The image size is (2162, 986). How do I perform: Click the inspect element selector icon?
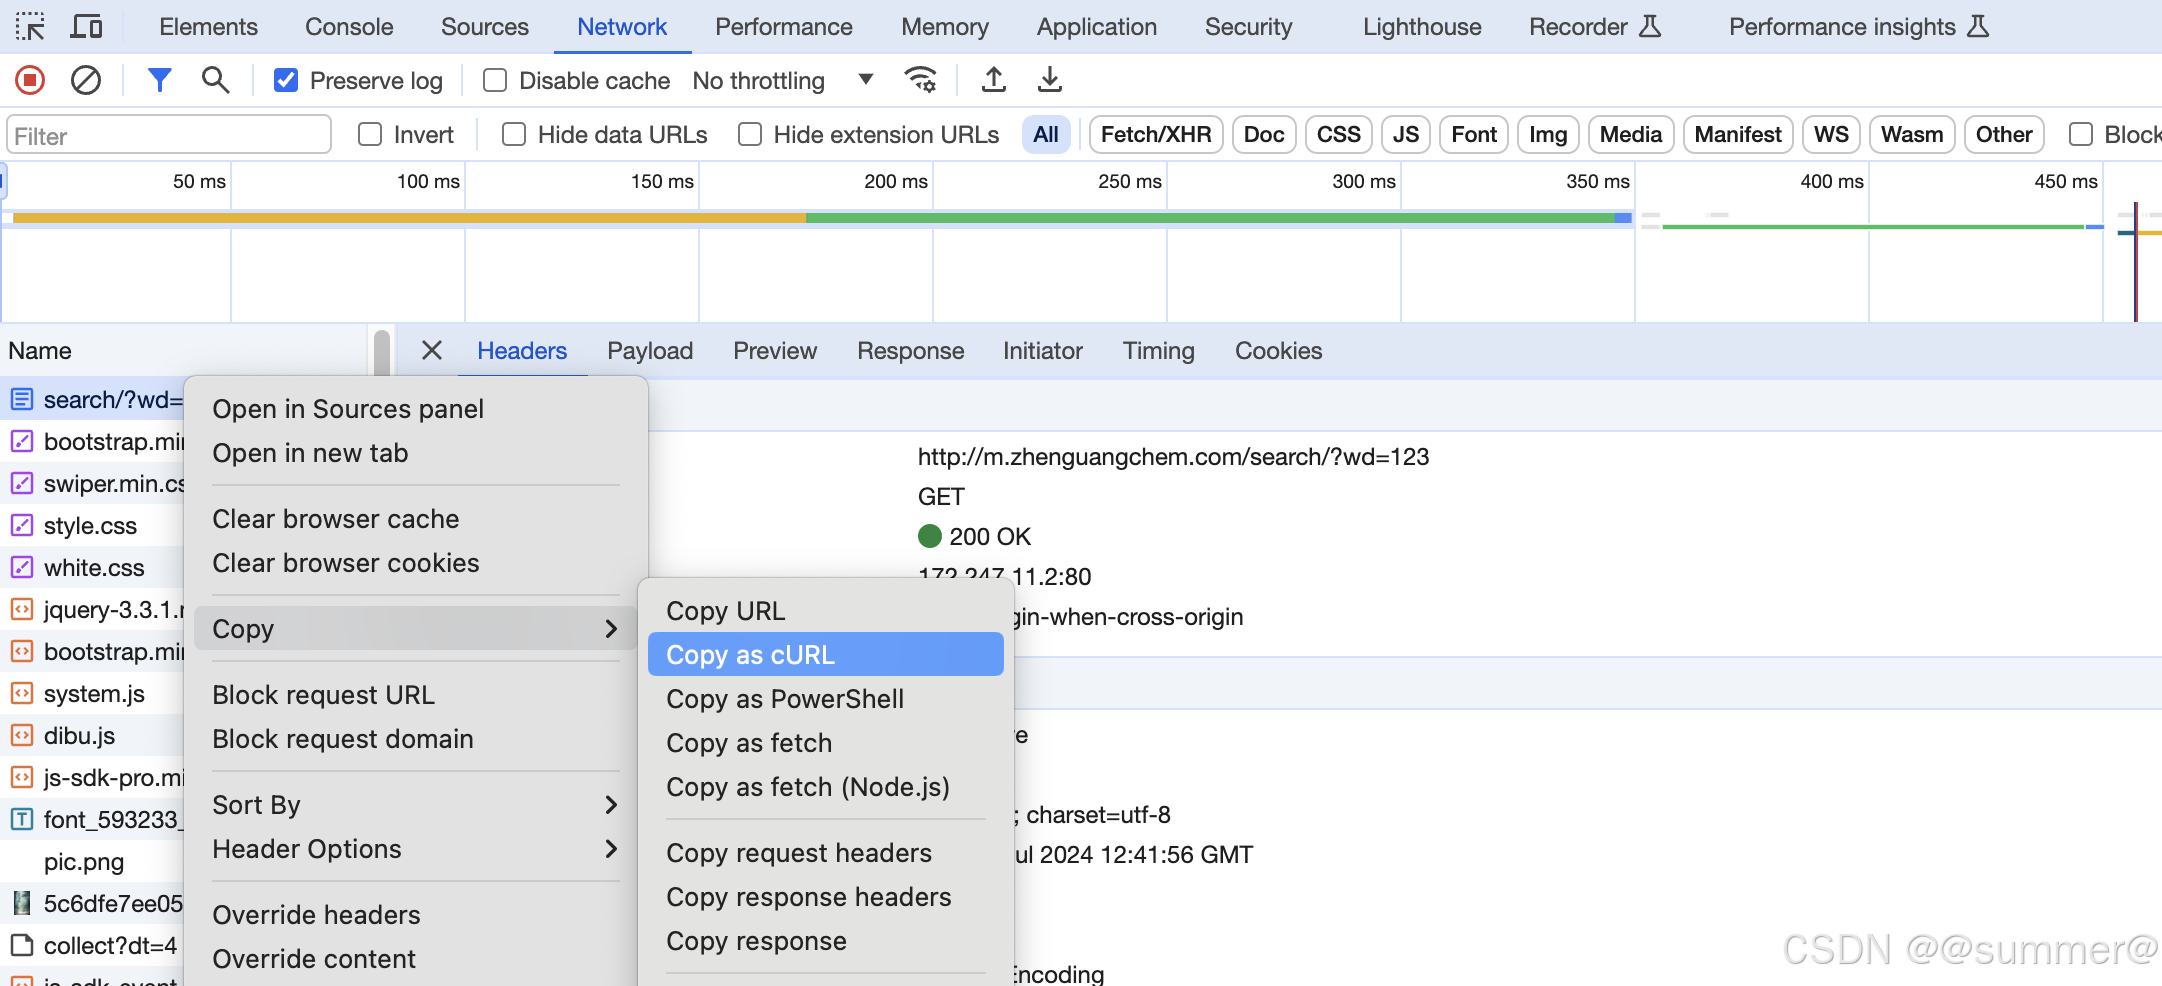(x=30, y=27)
